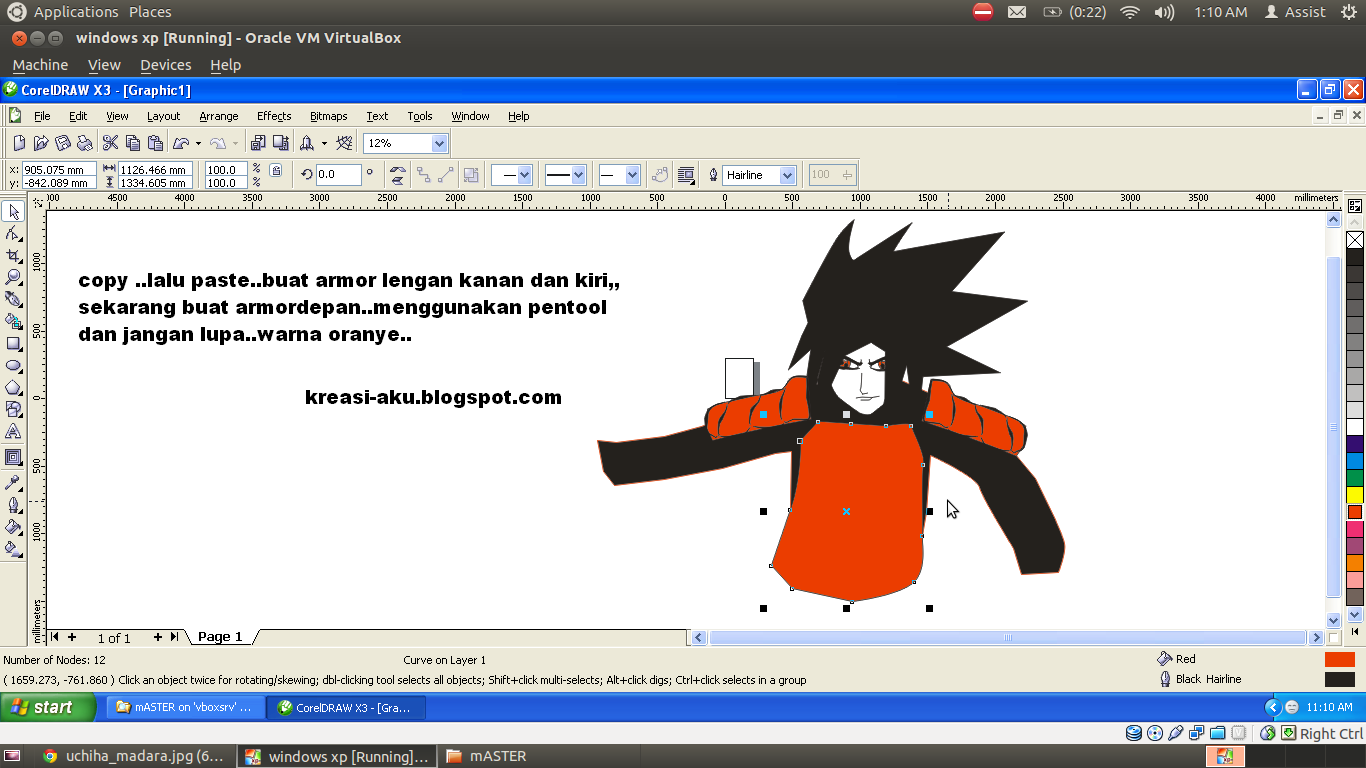Click the horizontal scrollbar thumb
The height and width of the screenshot is (768, 1366).
click(x=1008, y=637)
